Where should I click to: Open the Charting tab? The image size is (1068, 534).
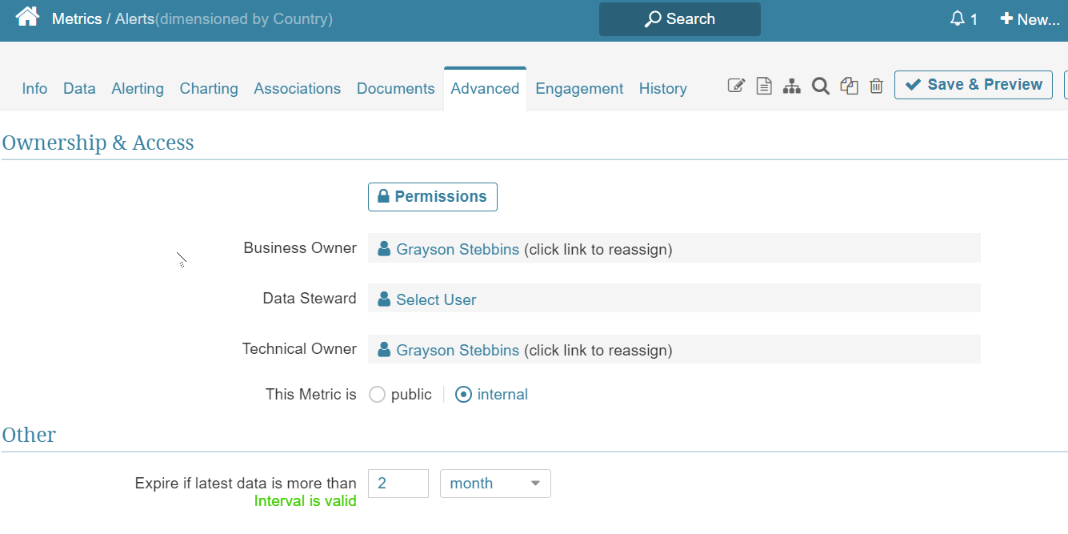(208, 88)
